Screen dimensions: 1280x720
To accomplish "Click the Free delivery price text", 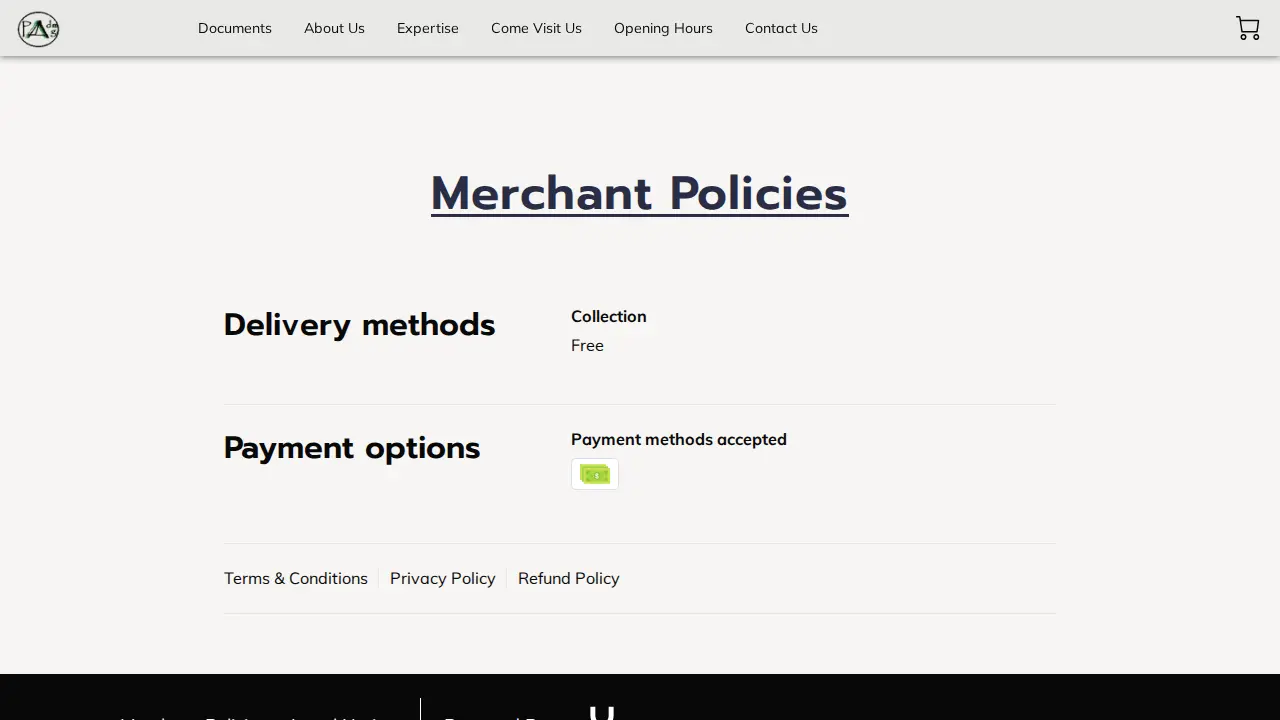I will [587, 345].
